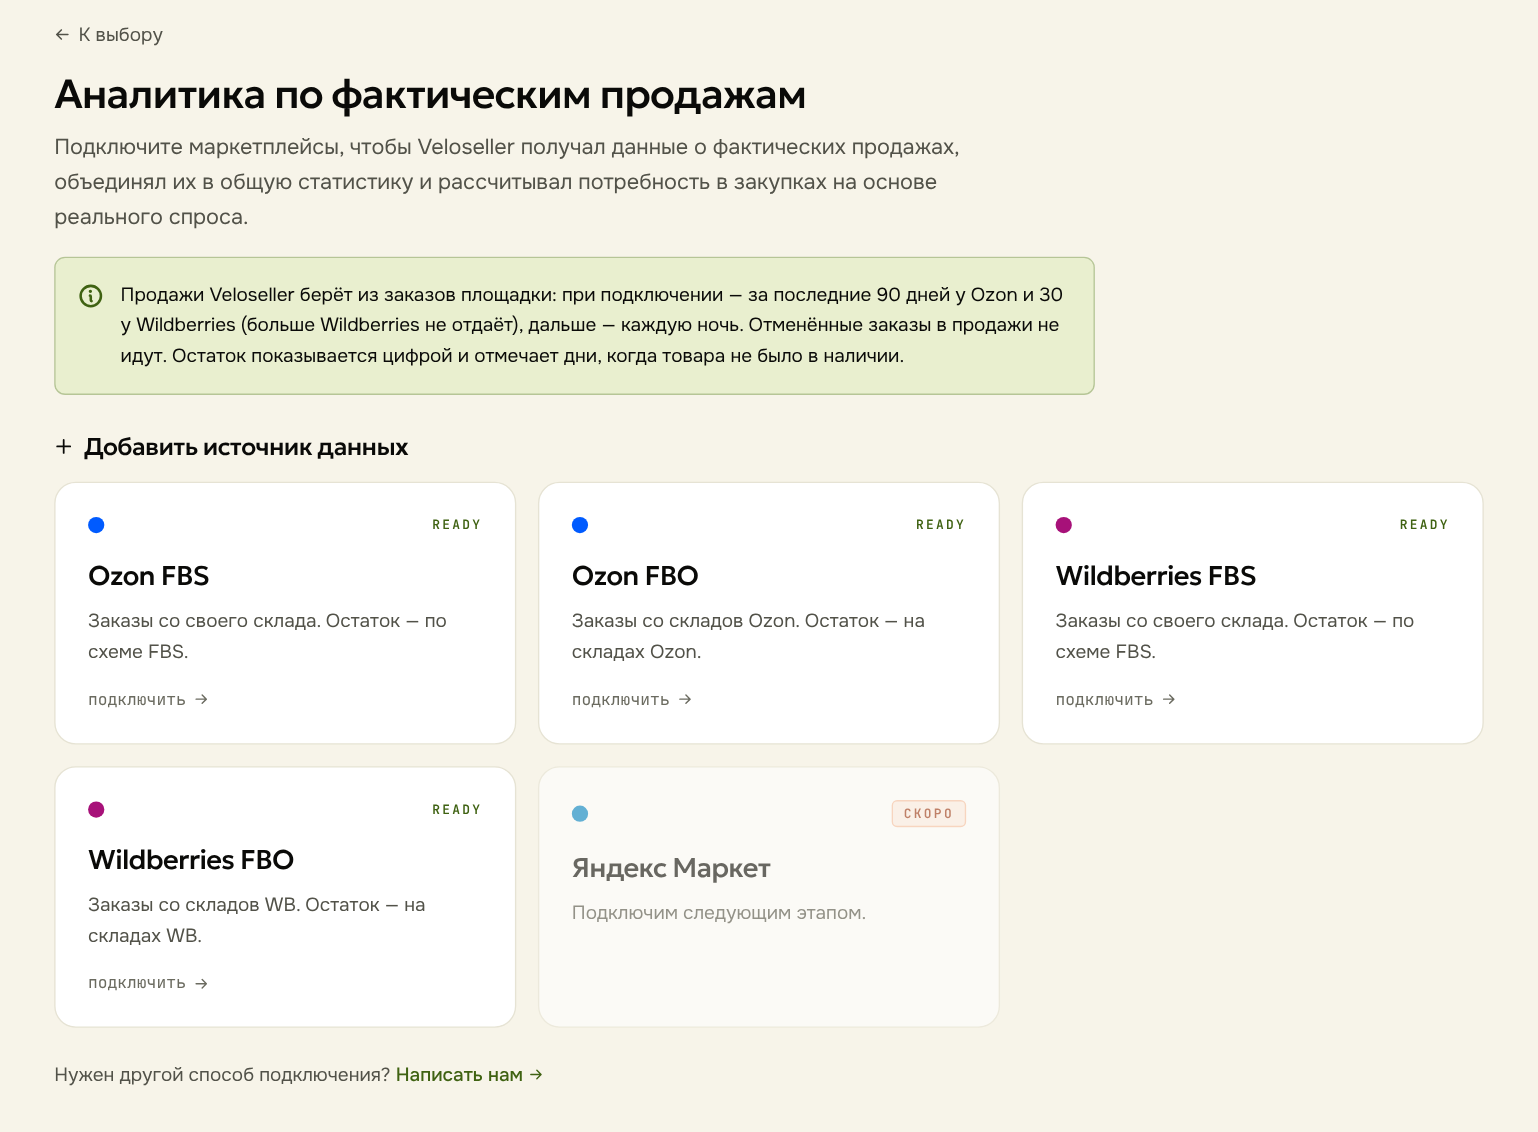Connect Ozon FBS via подключить
The width and height of the screenshot is (1538, 1132).
click(x=148, y=700)
